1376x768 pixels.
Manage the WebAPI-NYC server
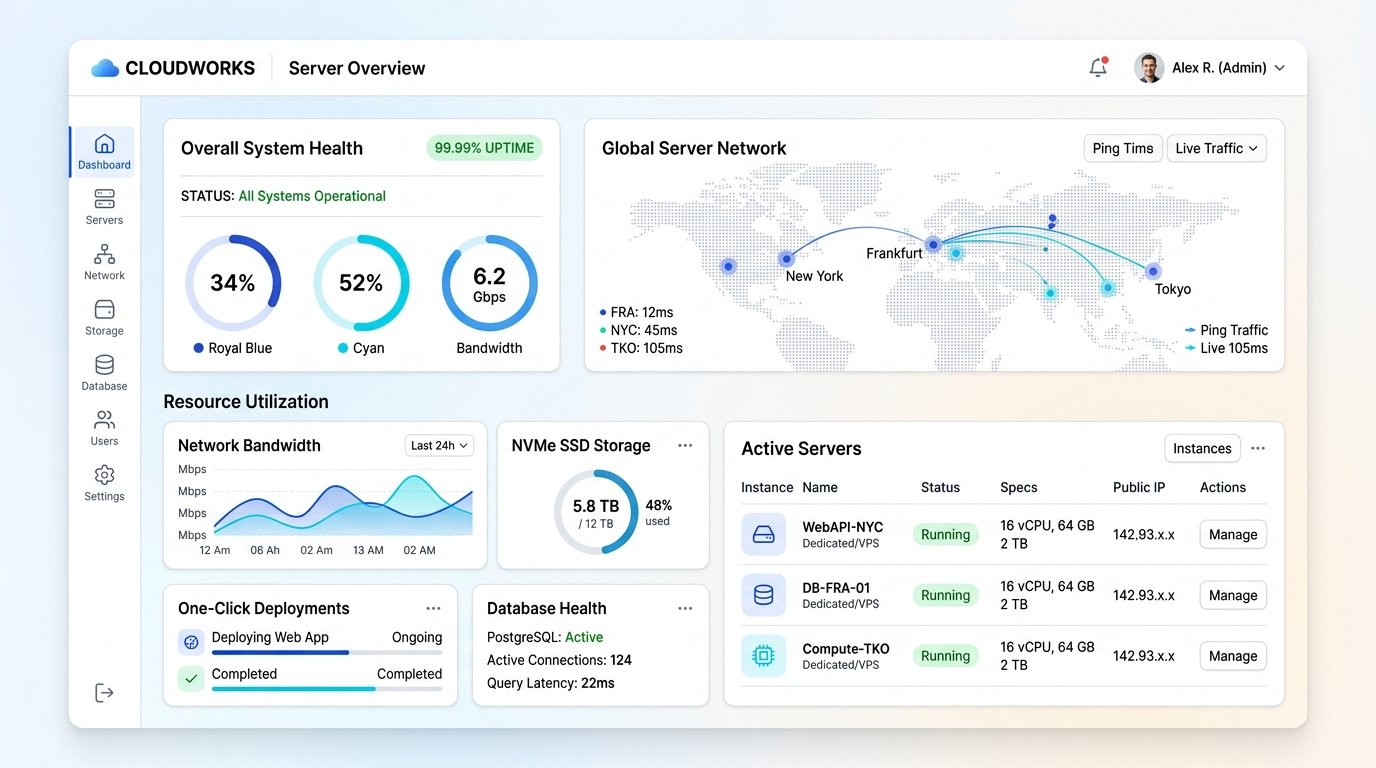click(1233, 534)
